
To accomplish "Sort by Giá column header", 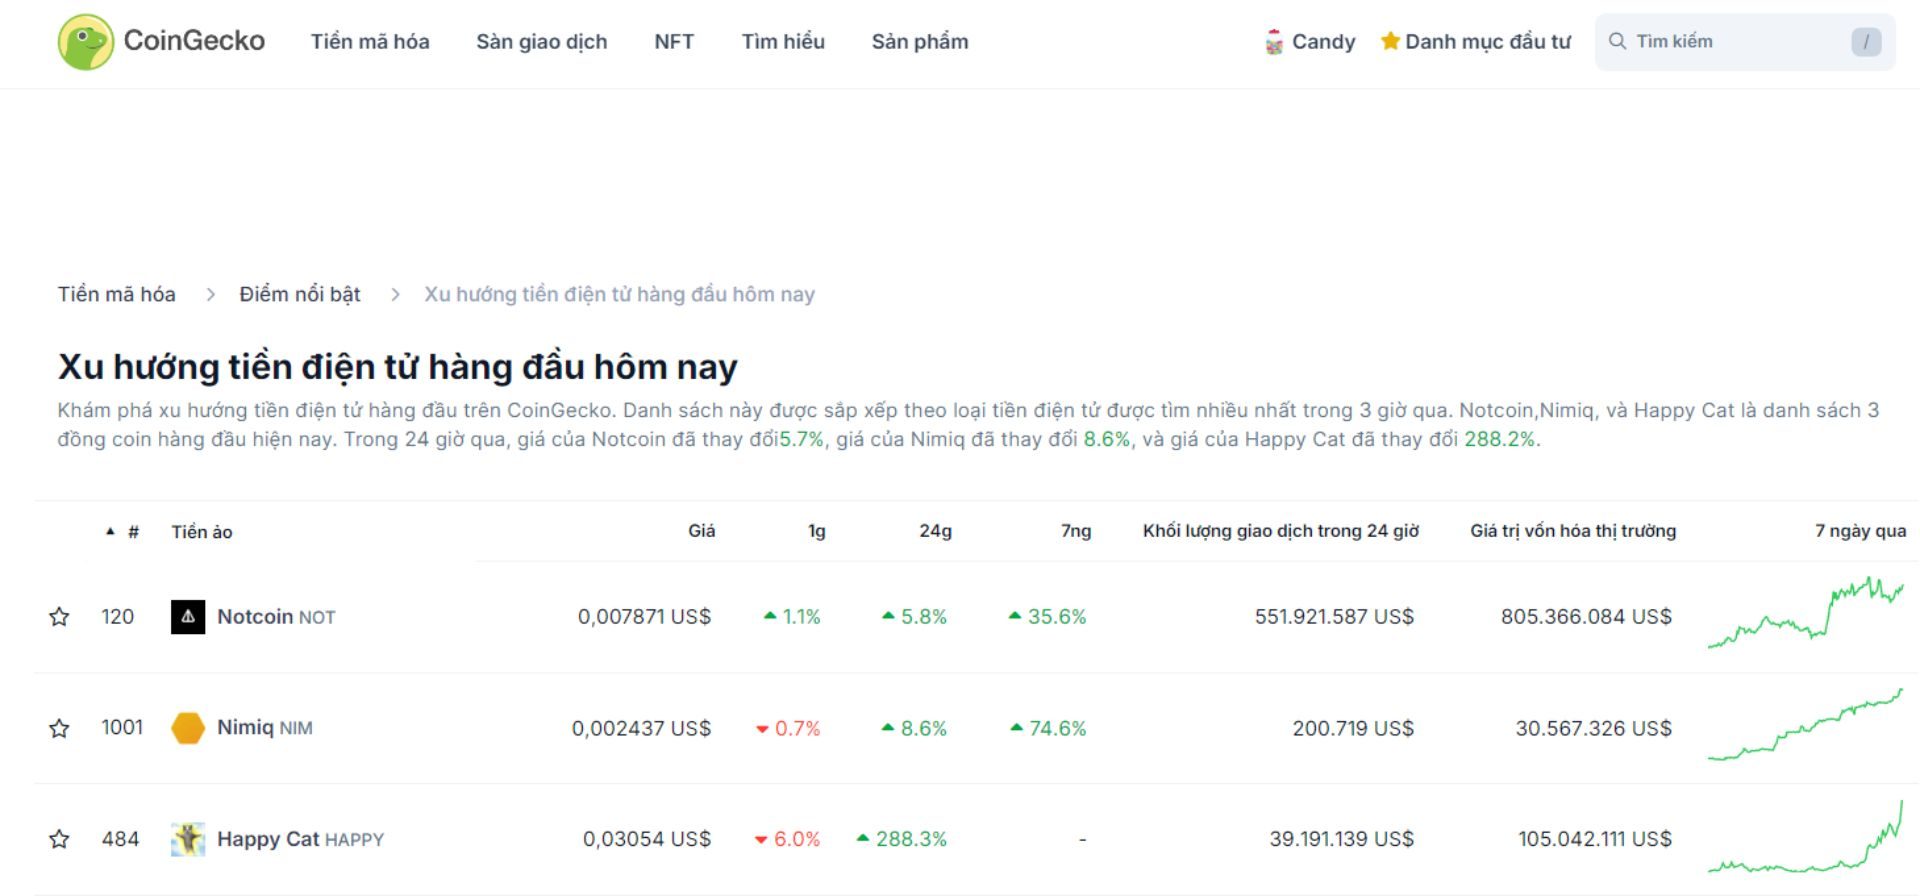I will 702,531.
